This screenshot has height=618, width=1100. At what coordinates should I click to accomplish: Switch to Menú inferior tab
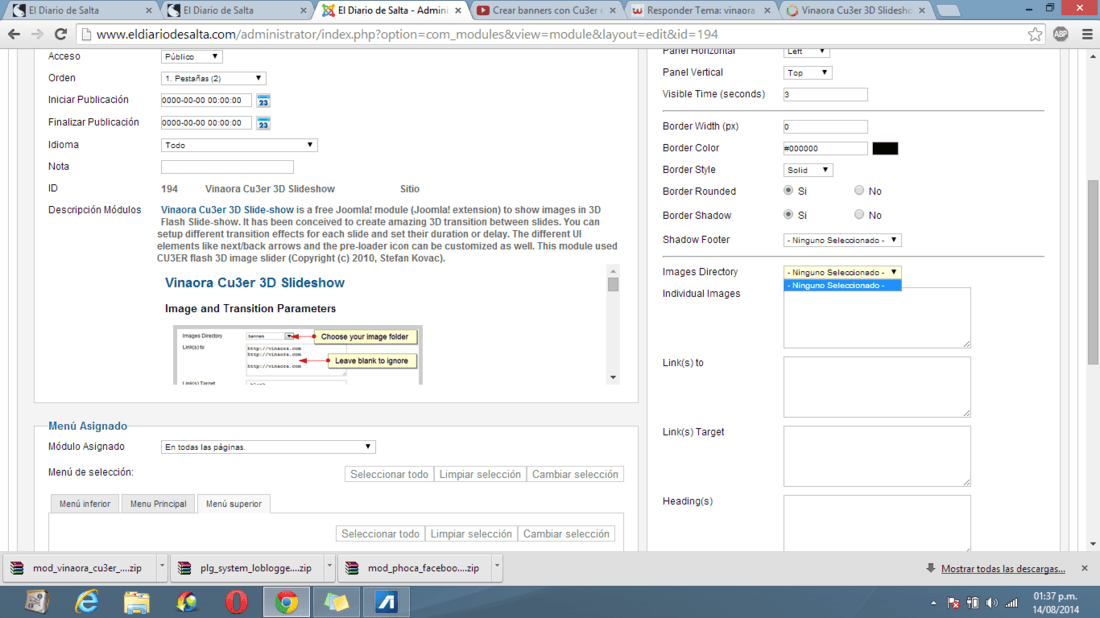[x=85, y=504]
